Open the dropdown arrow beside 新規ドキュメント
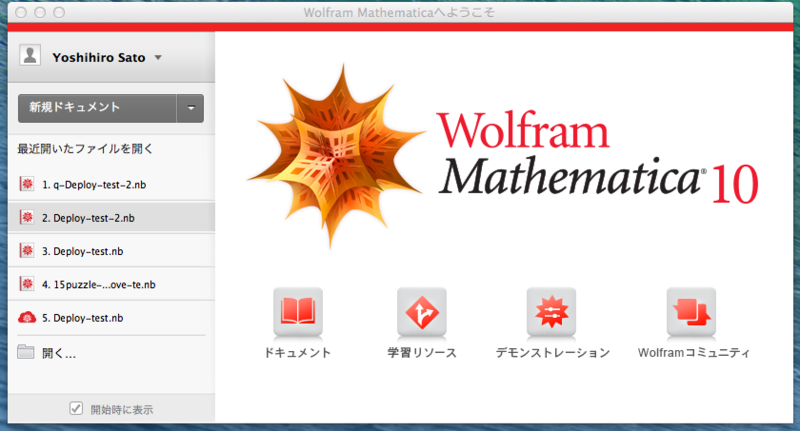The width and height of the screenshot is (800, 431). tap(191, 108)
